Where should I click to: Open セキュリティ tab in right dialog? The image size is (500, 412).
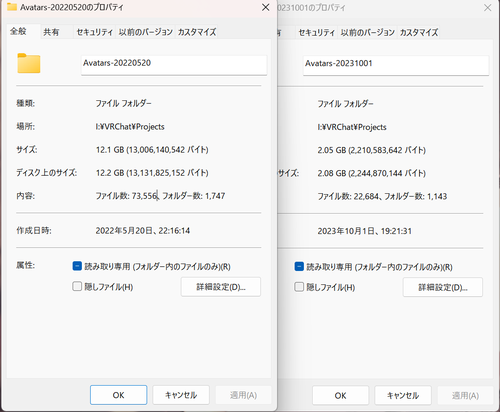[x=317, y=32]
